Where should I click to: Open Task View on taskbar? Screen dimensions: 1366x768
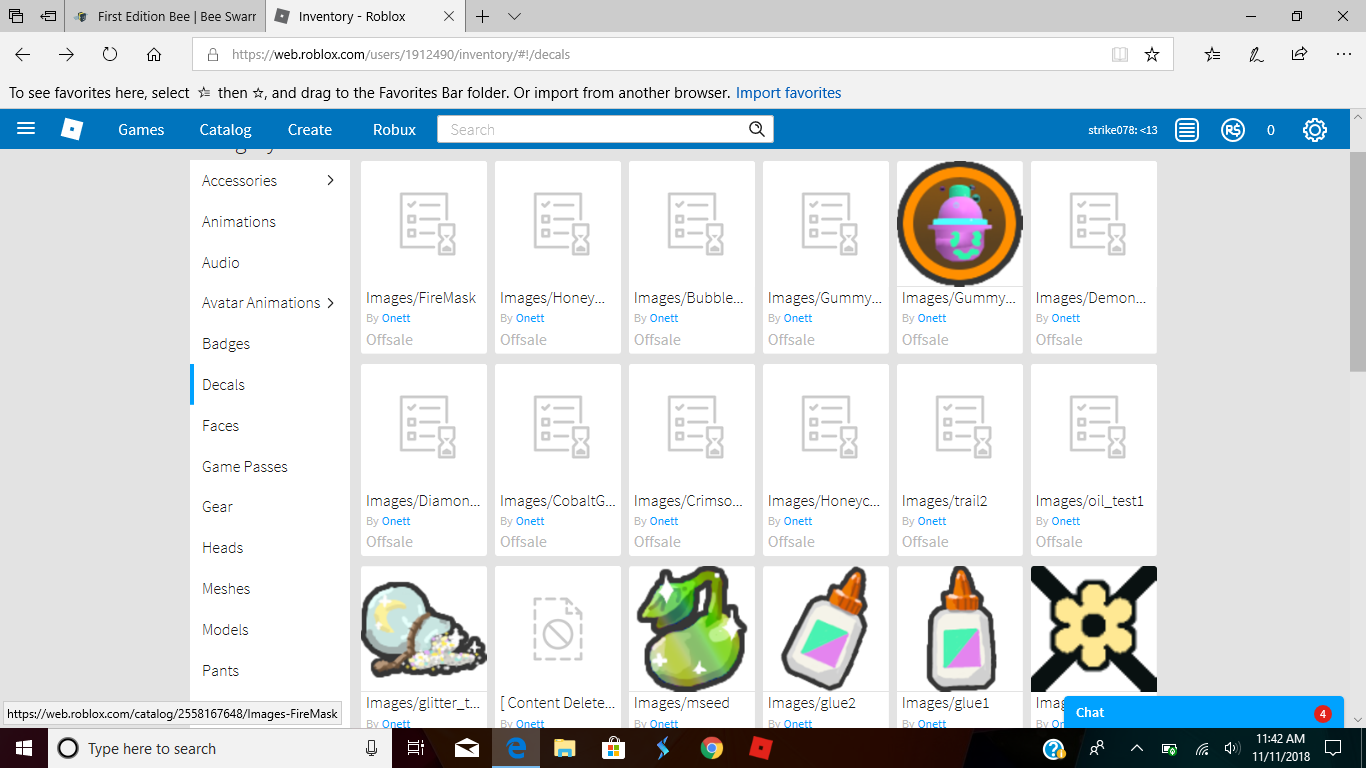coord(417,748)
